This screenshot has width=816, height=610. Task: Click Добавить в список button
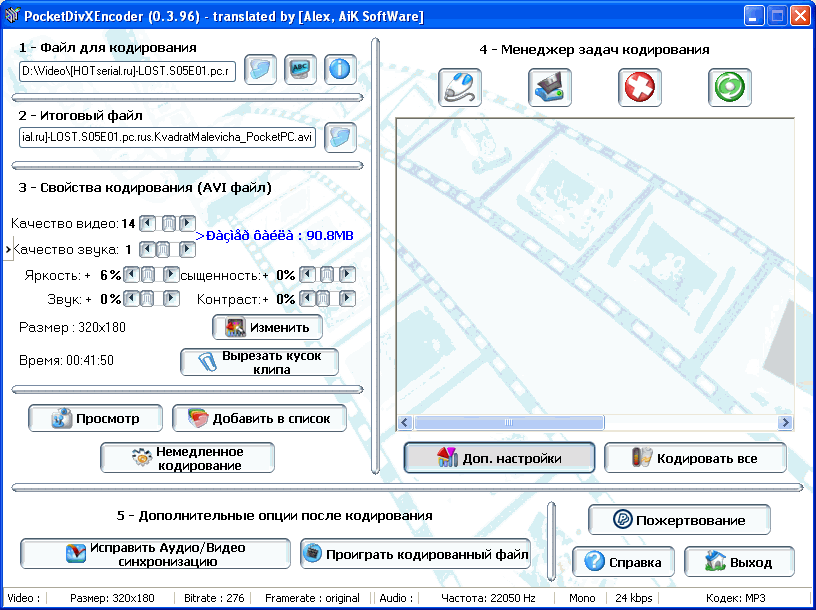click(x=259, y=418)
